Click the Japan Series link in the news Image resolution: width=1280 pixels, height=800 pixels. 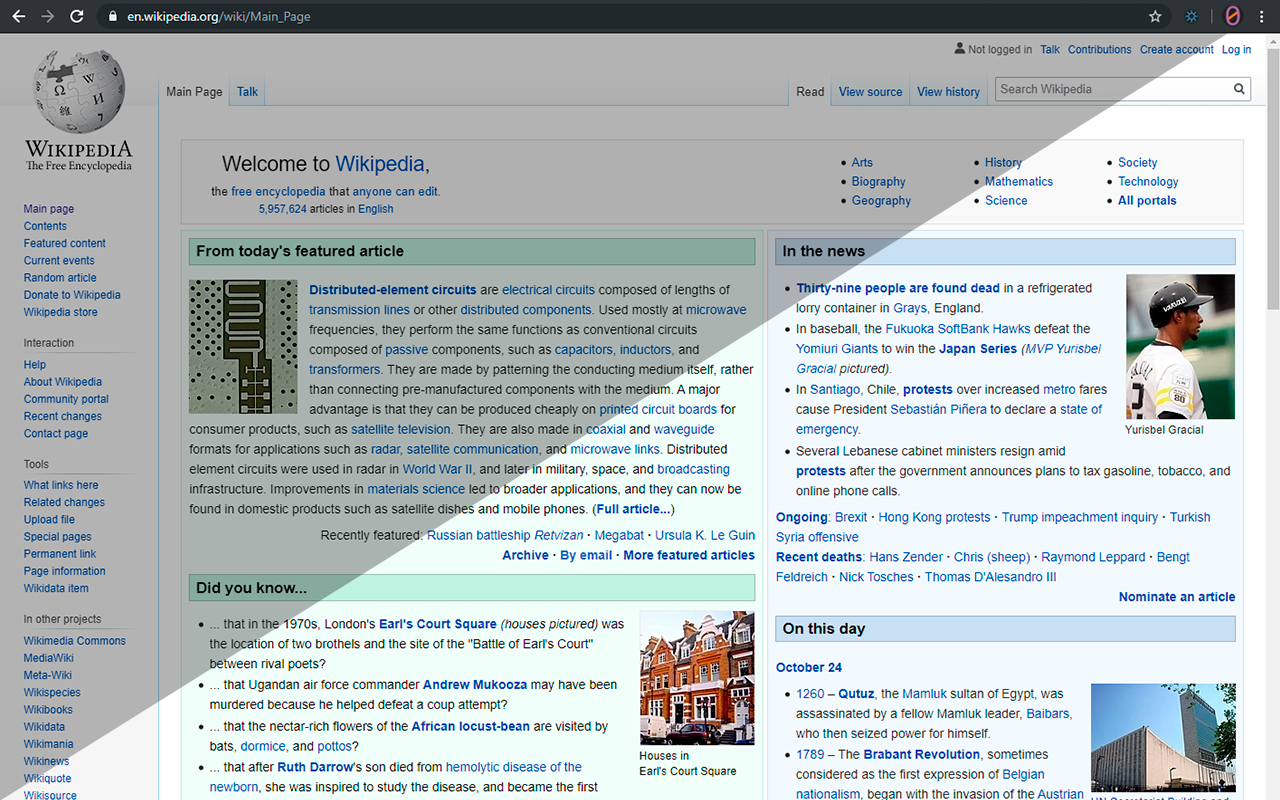(x=978, y=349)
